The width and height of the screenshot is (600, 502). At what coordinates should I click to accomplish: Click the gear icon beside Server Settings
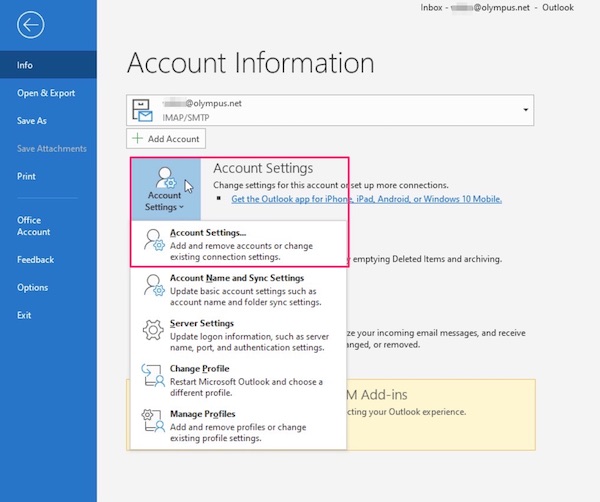pyautogui.click(x=153, y=330)
